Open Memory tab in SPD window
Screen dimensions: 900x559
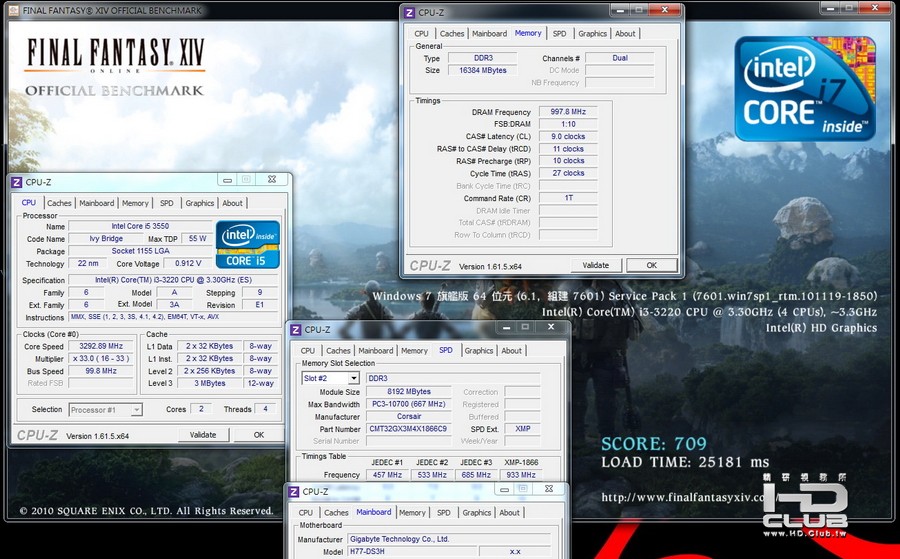click(414, 351)
